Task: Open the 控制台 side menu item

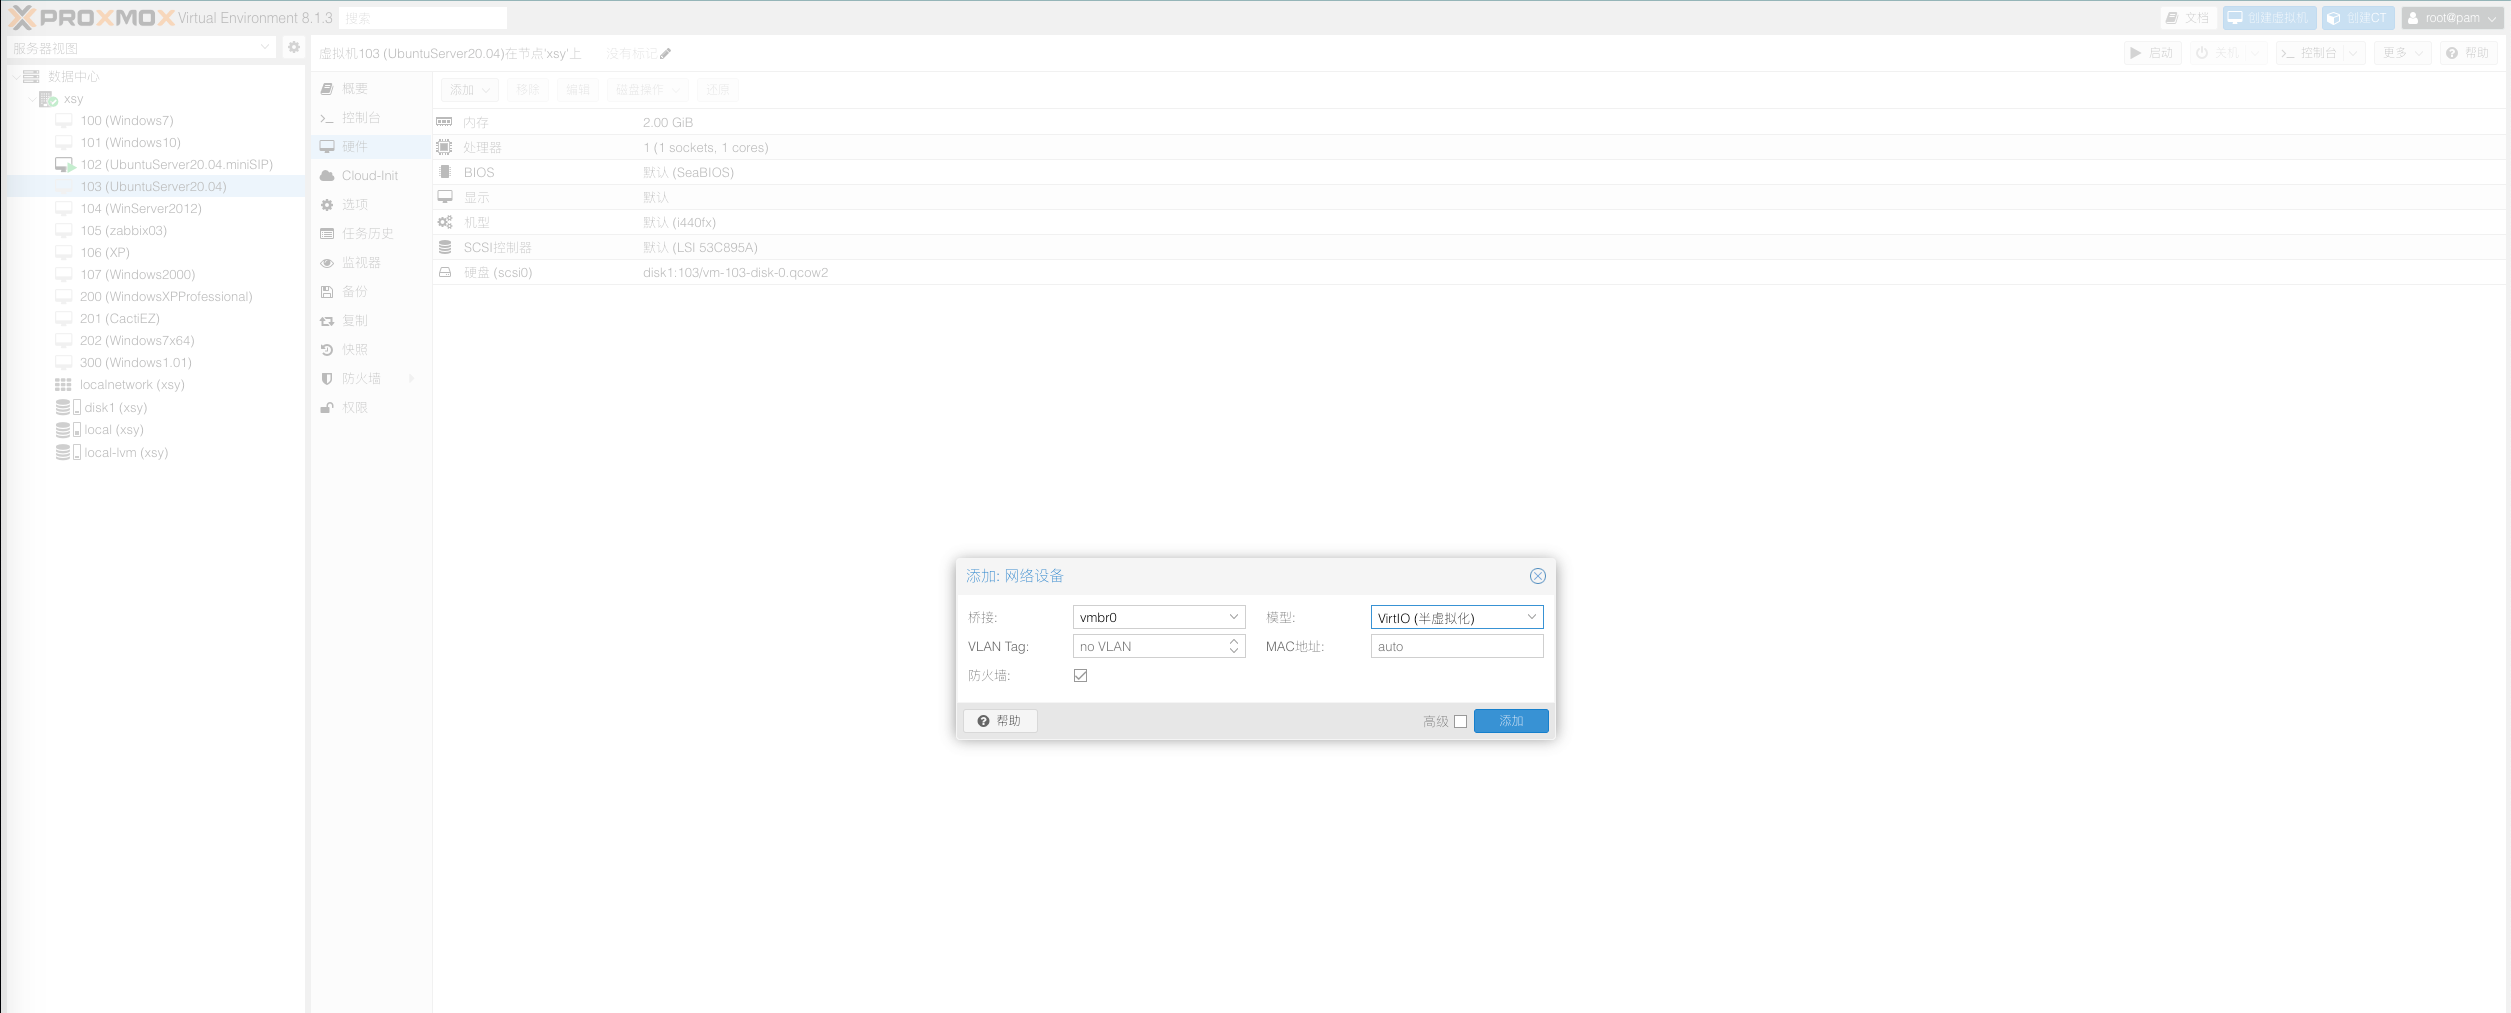Action: click(x=371, y=118)
